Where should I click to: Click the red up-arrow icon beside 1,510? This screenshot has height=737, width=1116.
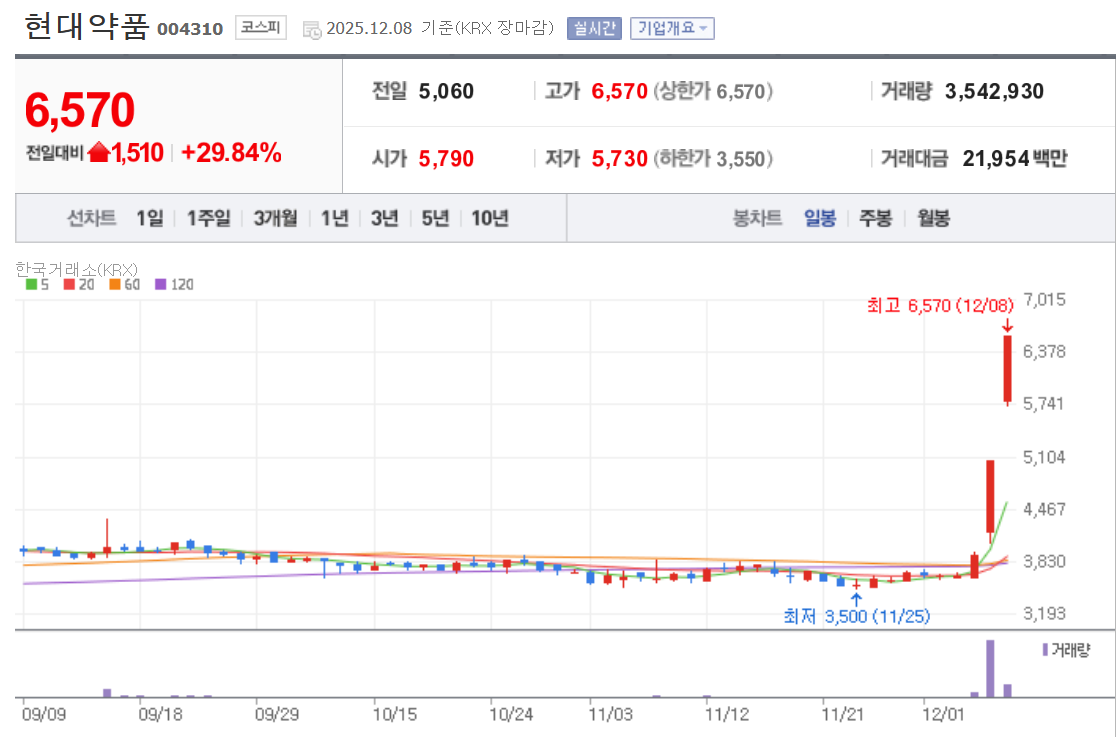(x=99, y=152)
